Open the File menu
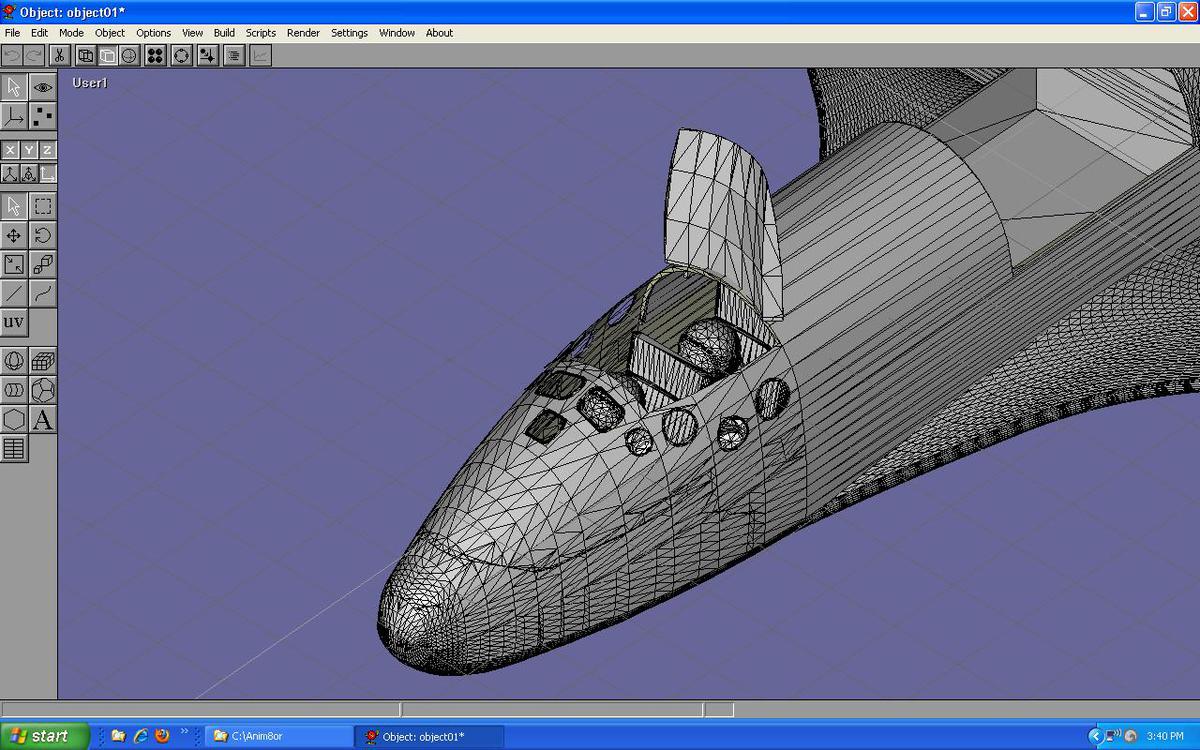The height and width of the screenshot is (750, 1200). point(12,33)
